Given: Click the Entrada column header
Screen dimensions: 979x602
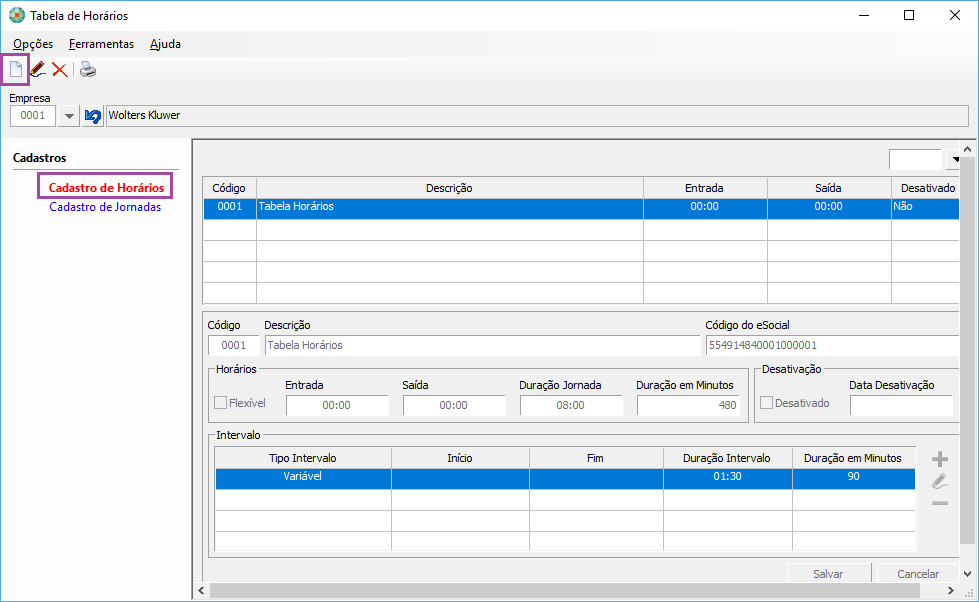Looking at the screenshot, I should (x=704, y=188).
